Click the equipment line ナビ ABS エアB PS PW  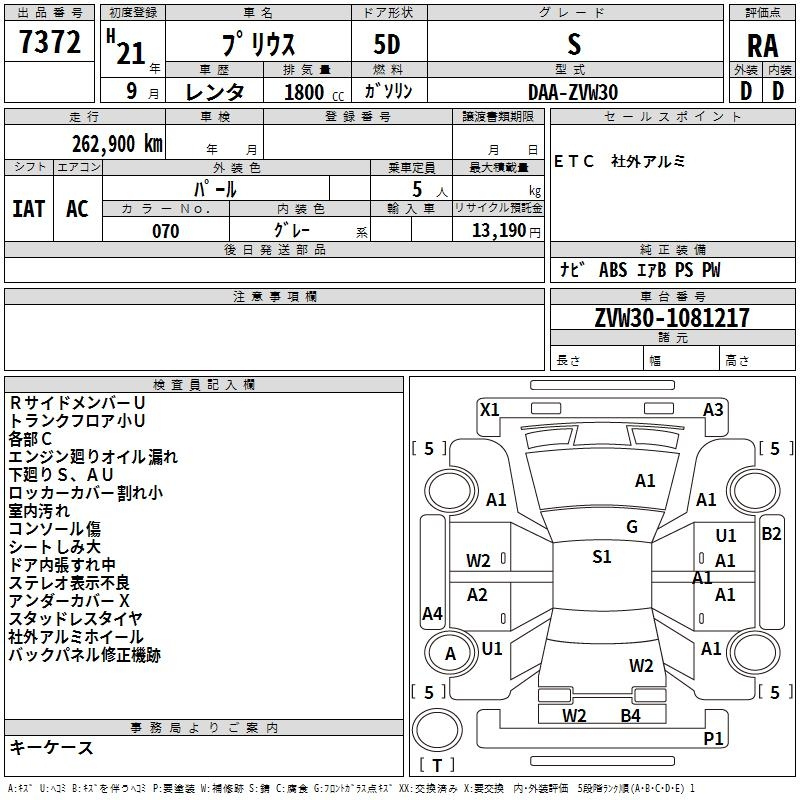(x=640, y=270)
